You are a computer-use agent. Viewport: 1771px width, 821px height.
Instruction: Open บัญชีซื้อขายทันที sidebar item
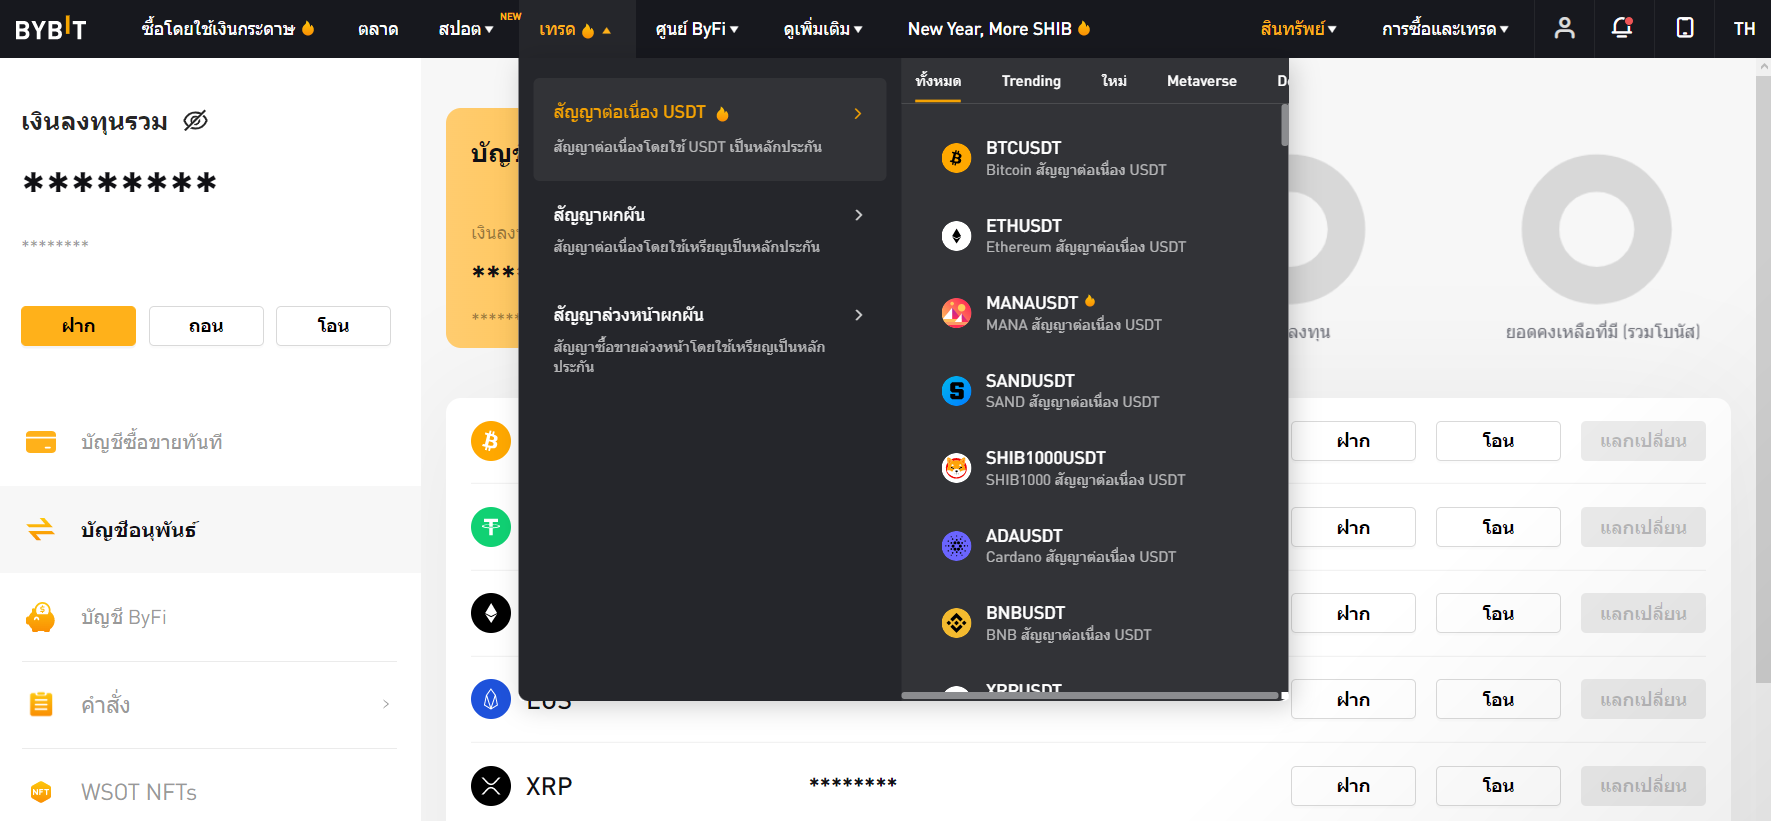[x=210, y=442]
